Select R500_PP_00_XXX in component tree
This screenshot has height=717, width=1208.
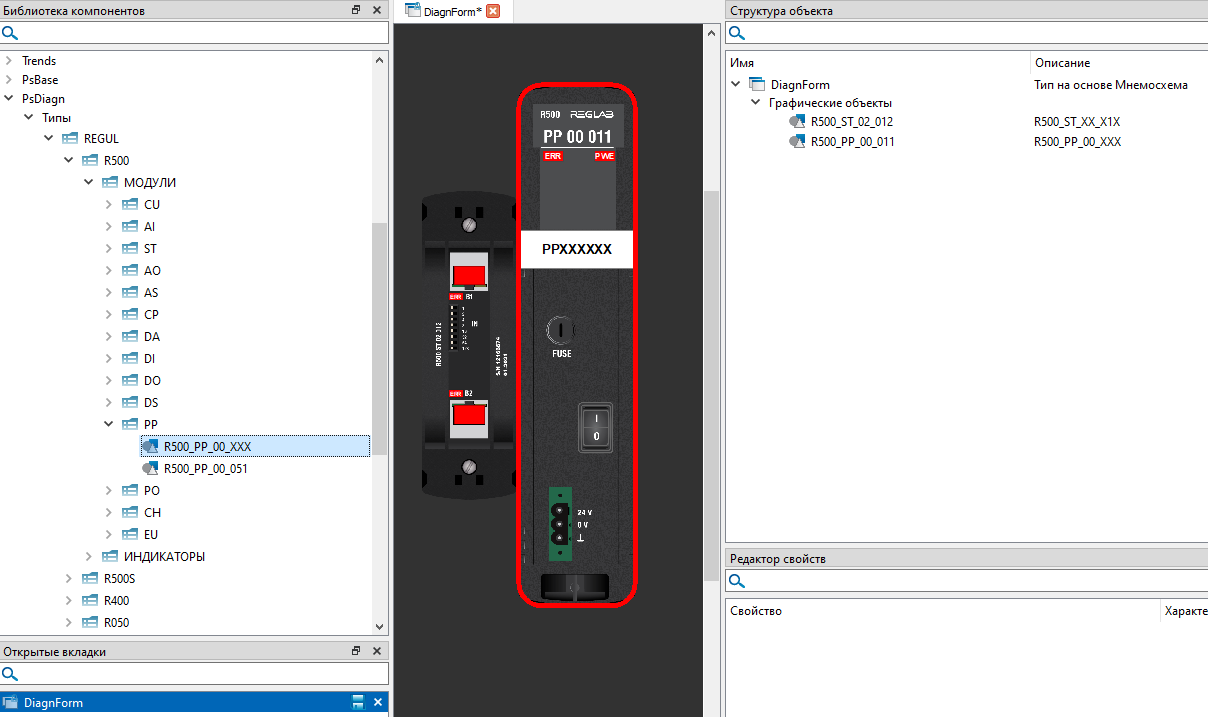point(207,446)
